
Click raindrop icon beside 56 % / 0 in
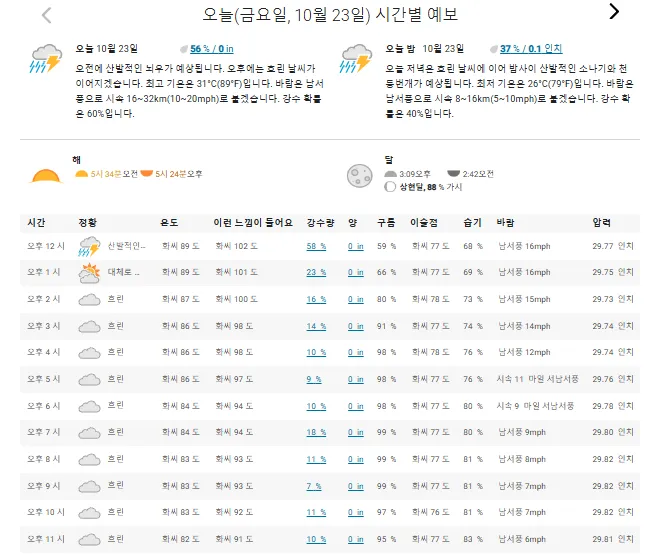click(184, 49)
